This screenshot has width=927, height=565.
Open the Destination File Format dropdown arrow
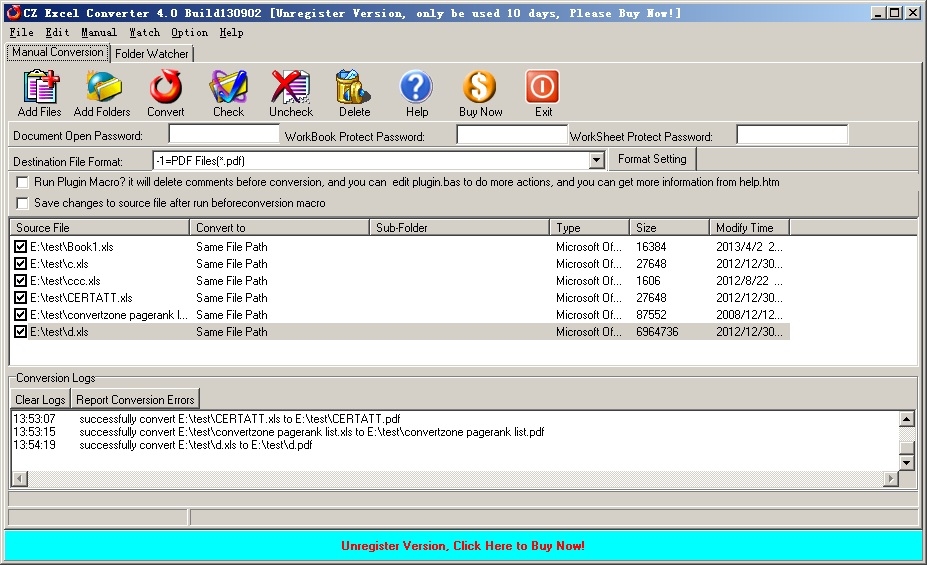pyautogui.click(x=597, y=160)
